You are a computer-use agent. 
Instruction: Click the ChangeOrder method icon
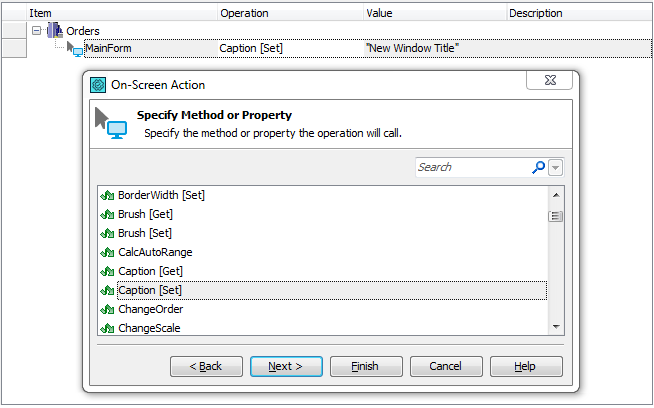coord(107,309)
